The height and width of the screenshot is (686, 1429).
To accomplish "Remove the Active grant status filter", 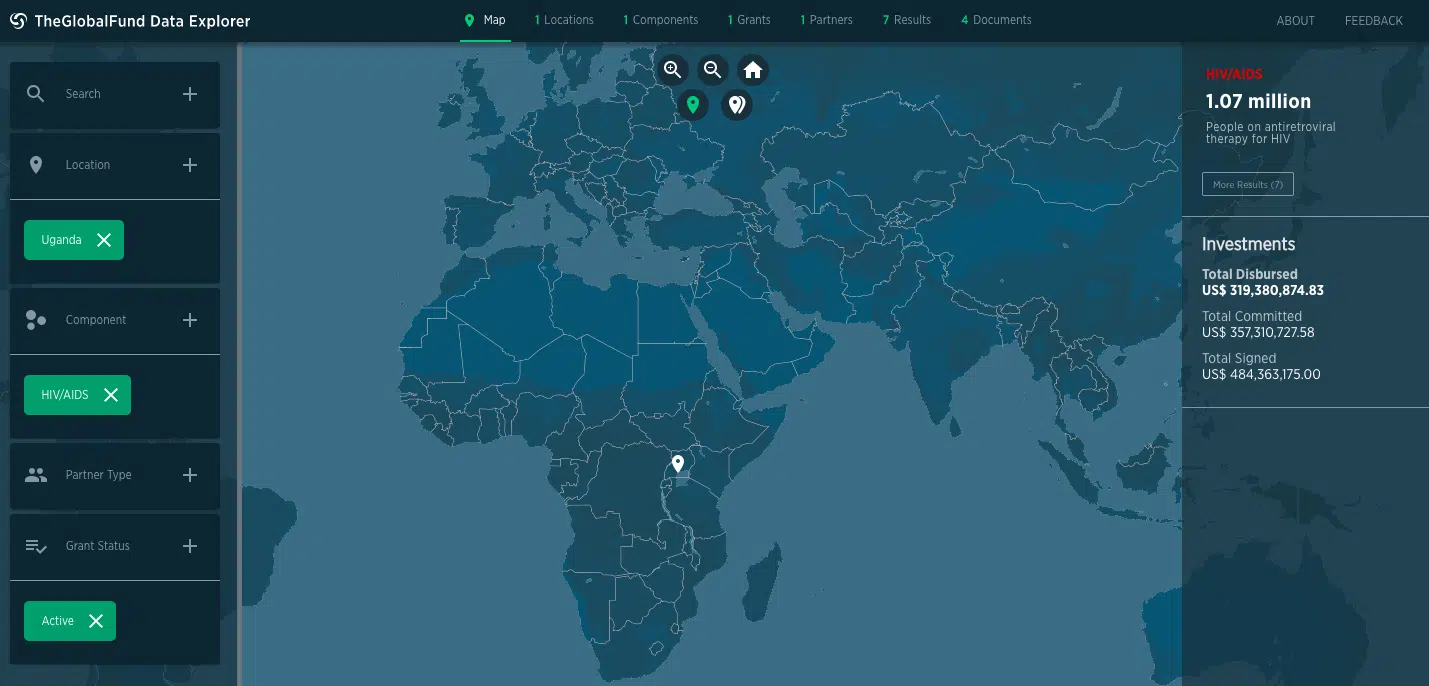I will (x=96, y=621).
